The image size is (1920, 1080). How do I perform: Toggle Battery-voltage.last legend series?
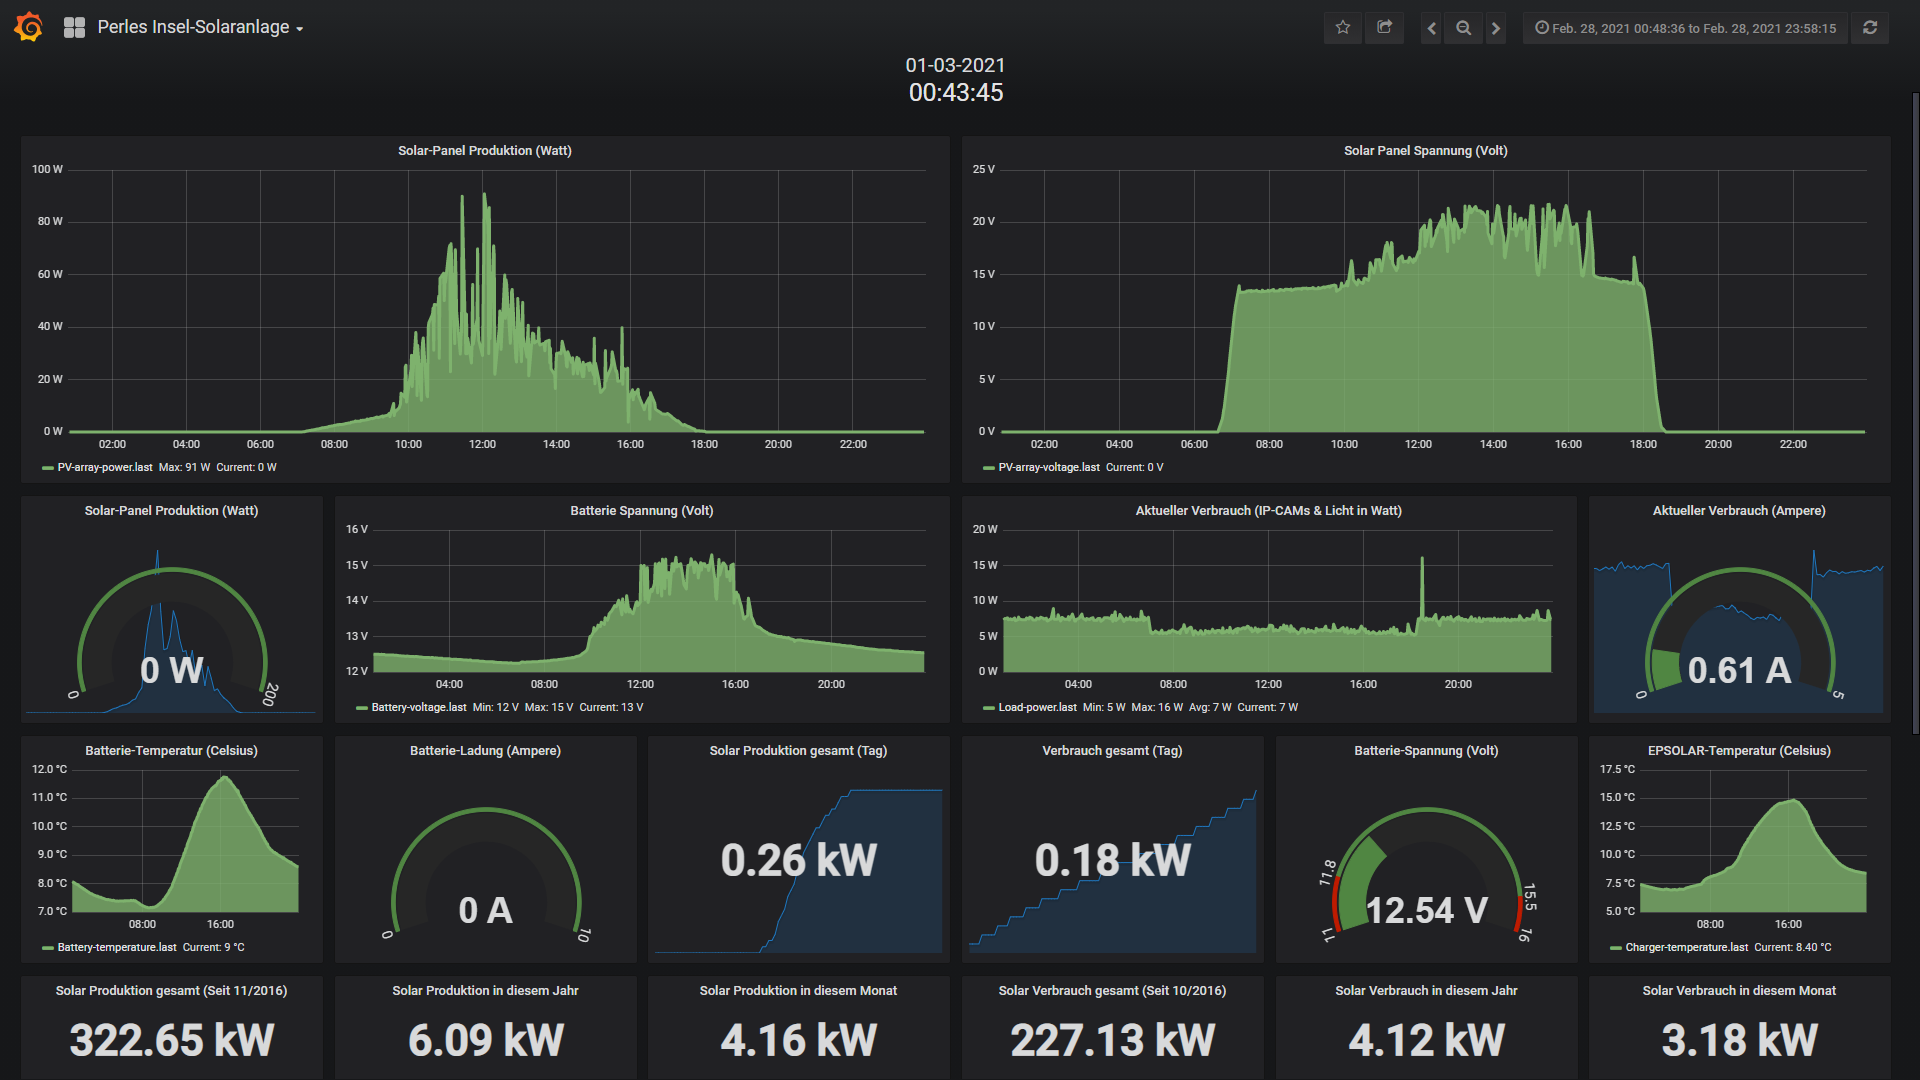(418, 707)
